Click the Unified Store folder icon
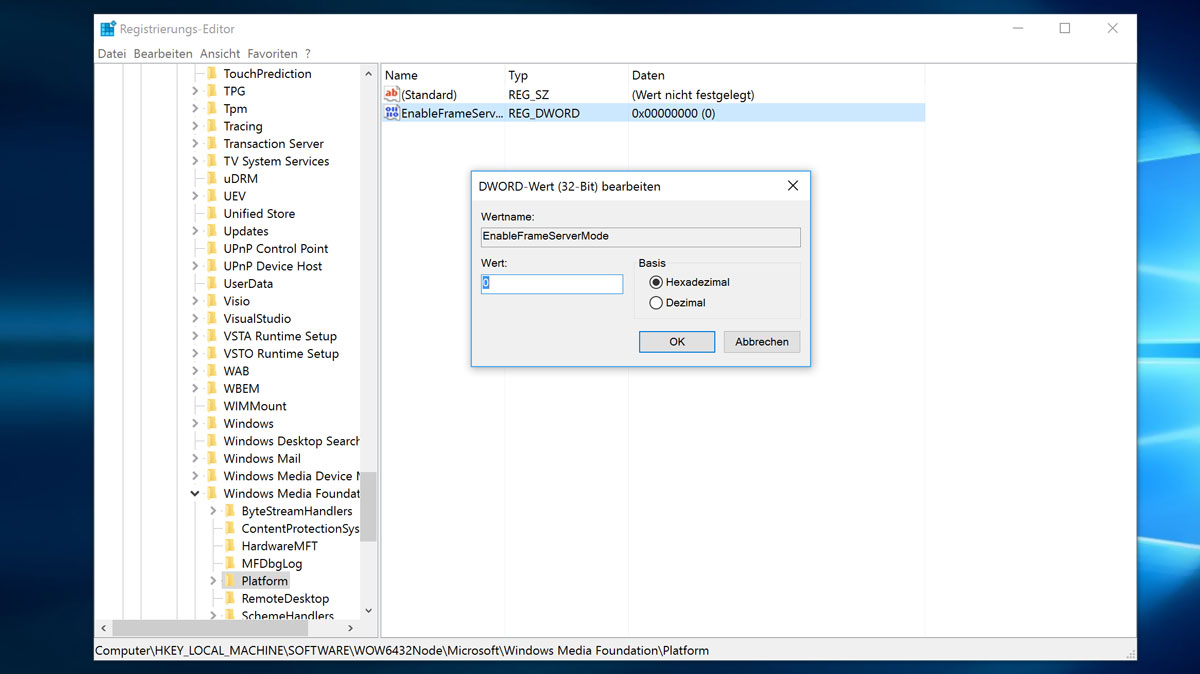The width and height of the screenshot is (1200, 674). [x=212, y=214]
